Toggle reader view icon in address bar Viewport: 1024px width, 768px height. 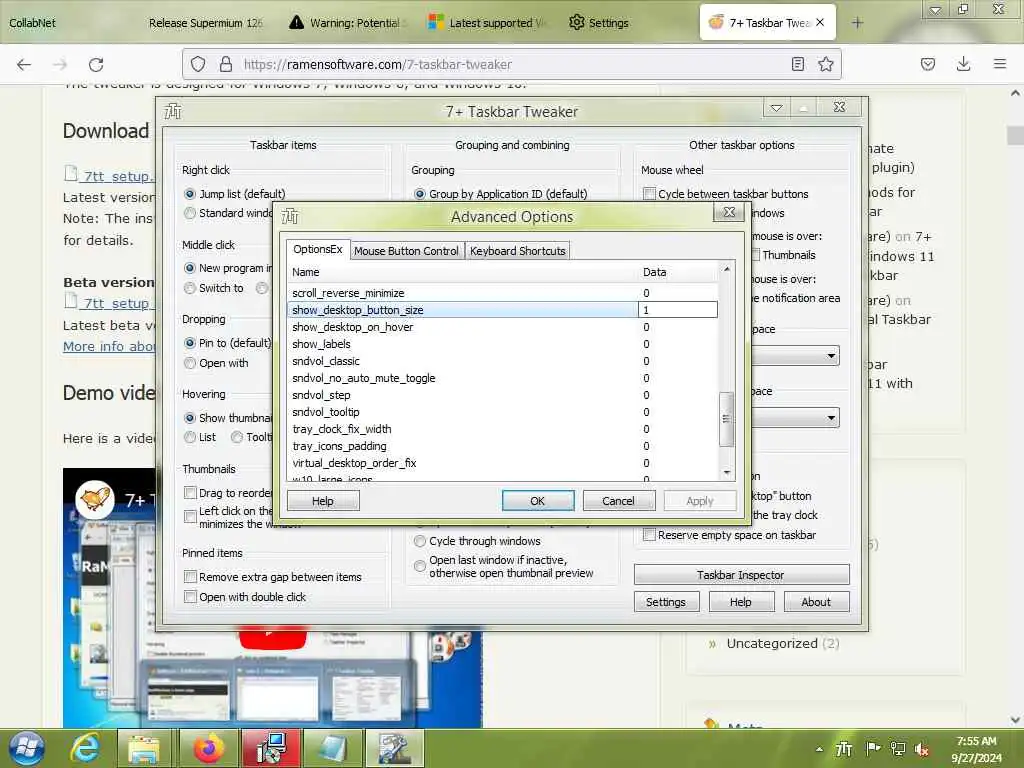797,64
